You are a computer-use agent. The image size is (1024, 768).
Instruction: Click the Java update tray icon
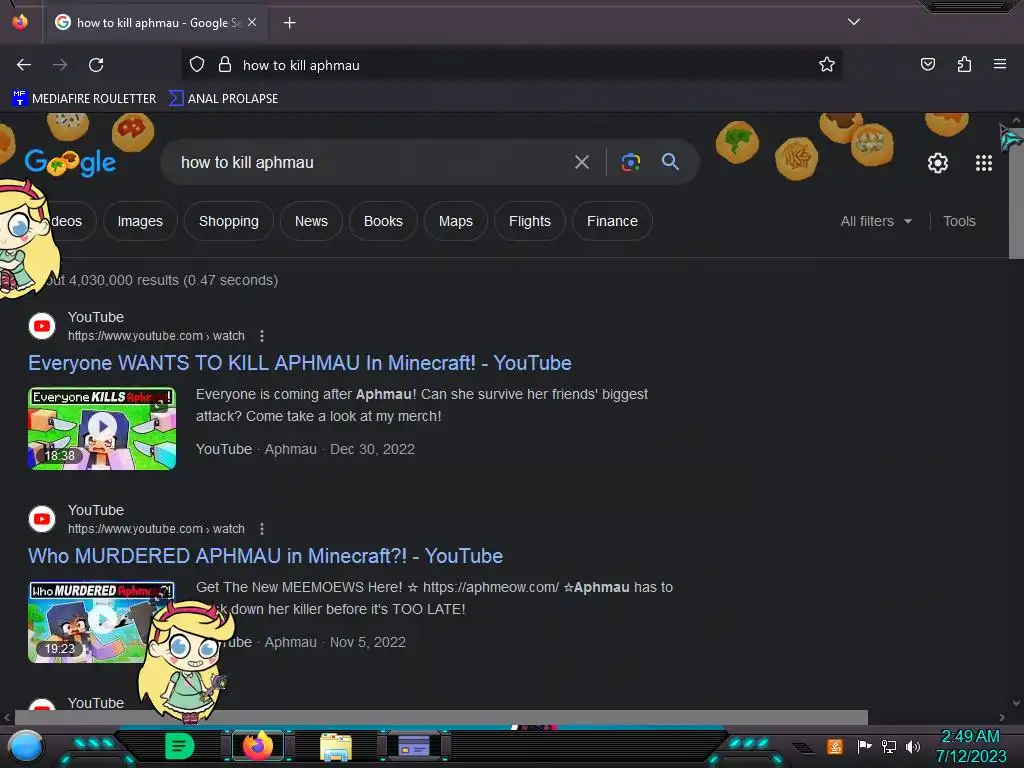[835, 746]
